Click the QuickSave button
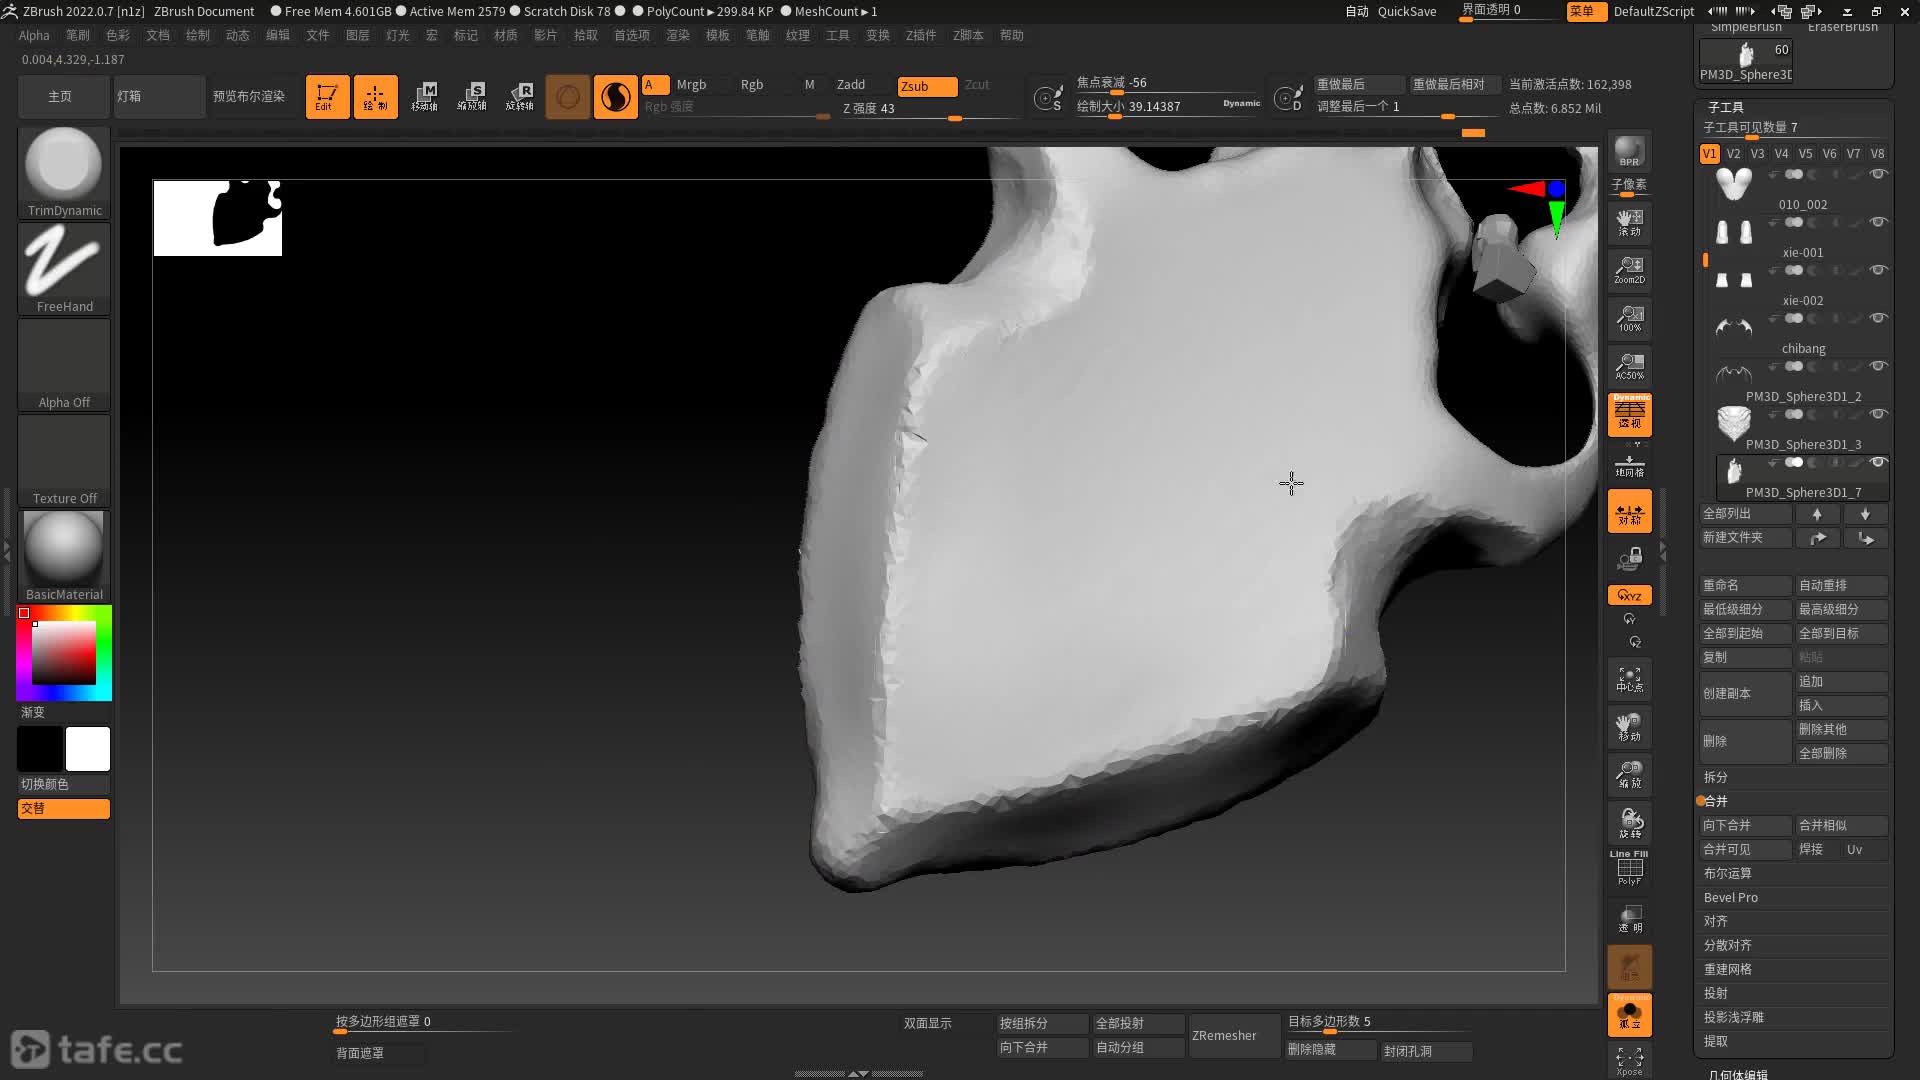Image resolution: width=1920 pixels, height=1080 pixels. [x=1406, y=11]
